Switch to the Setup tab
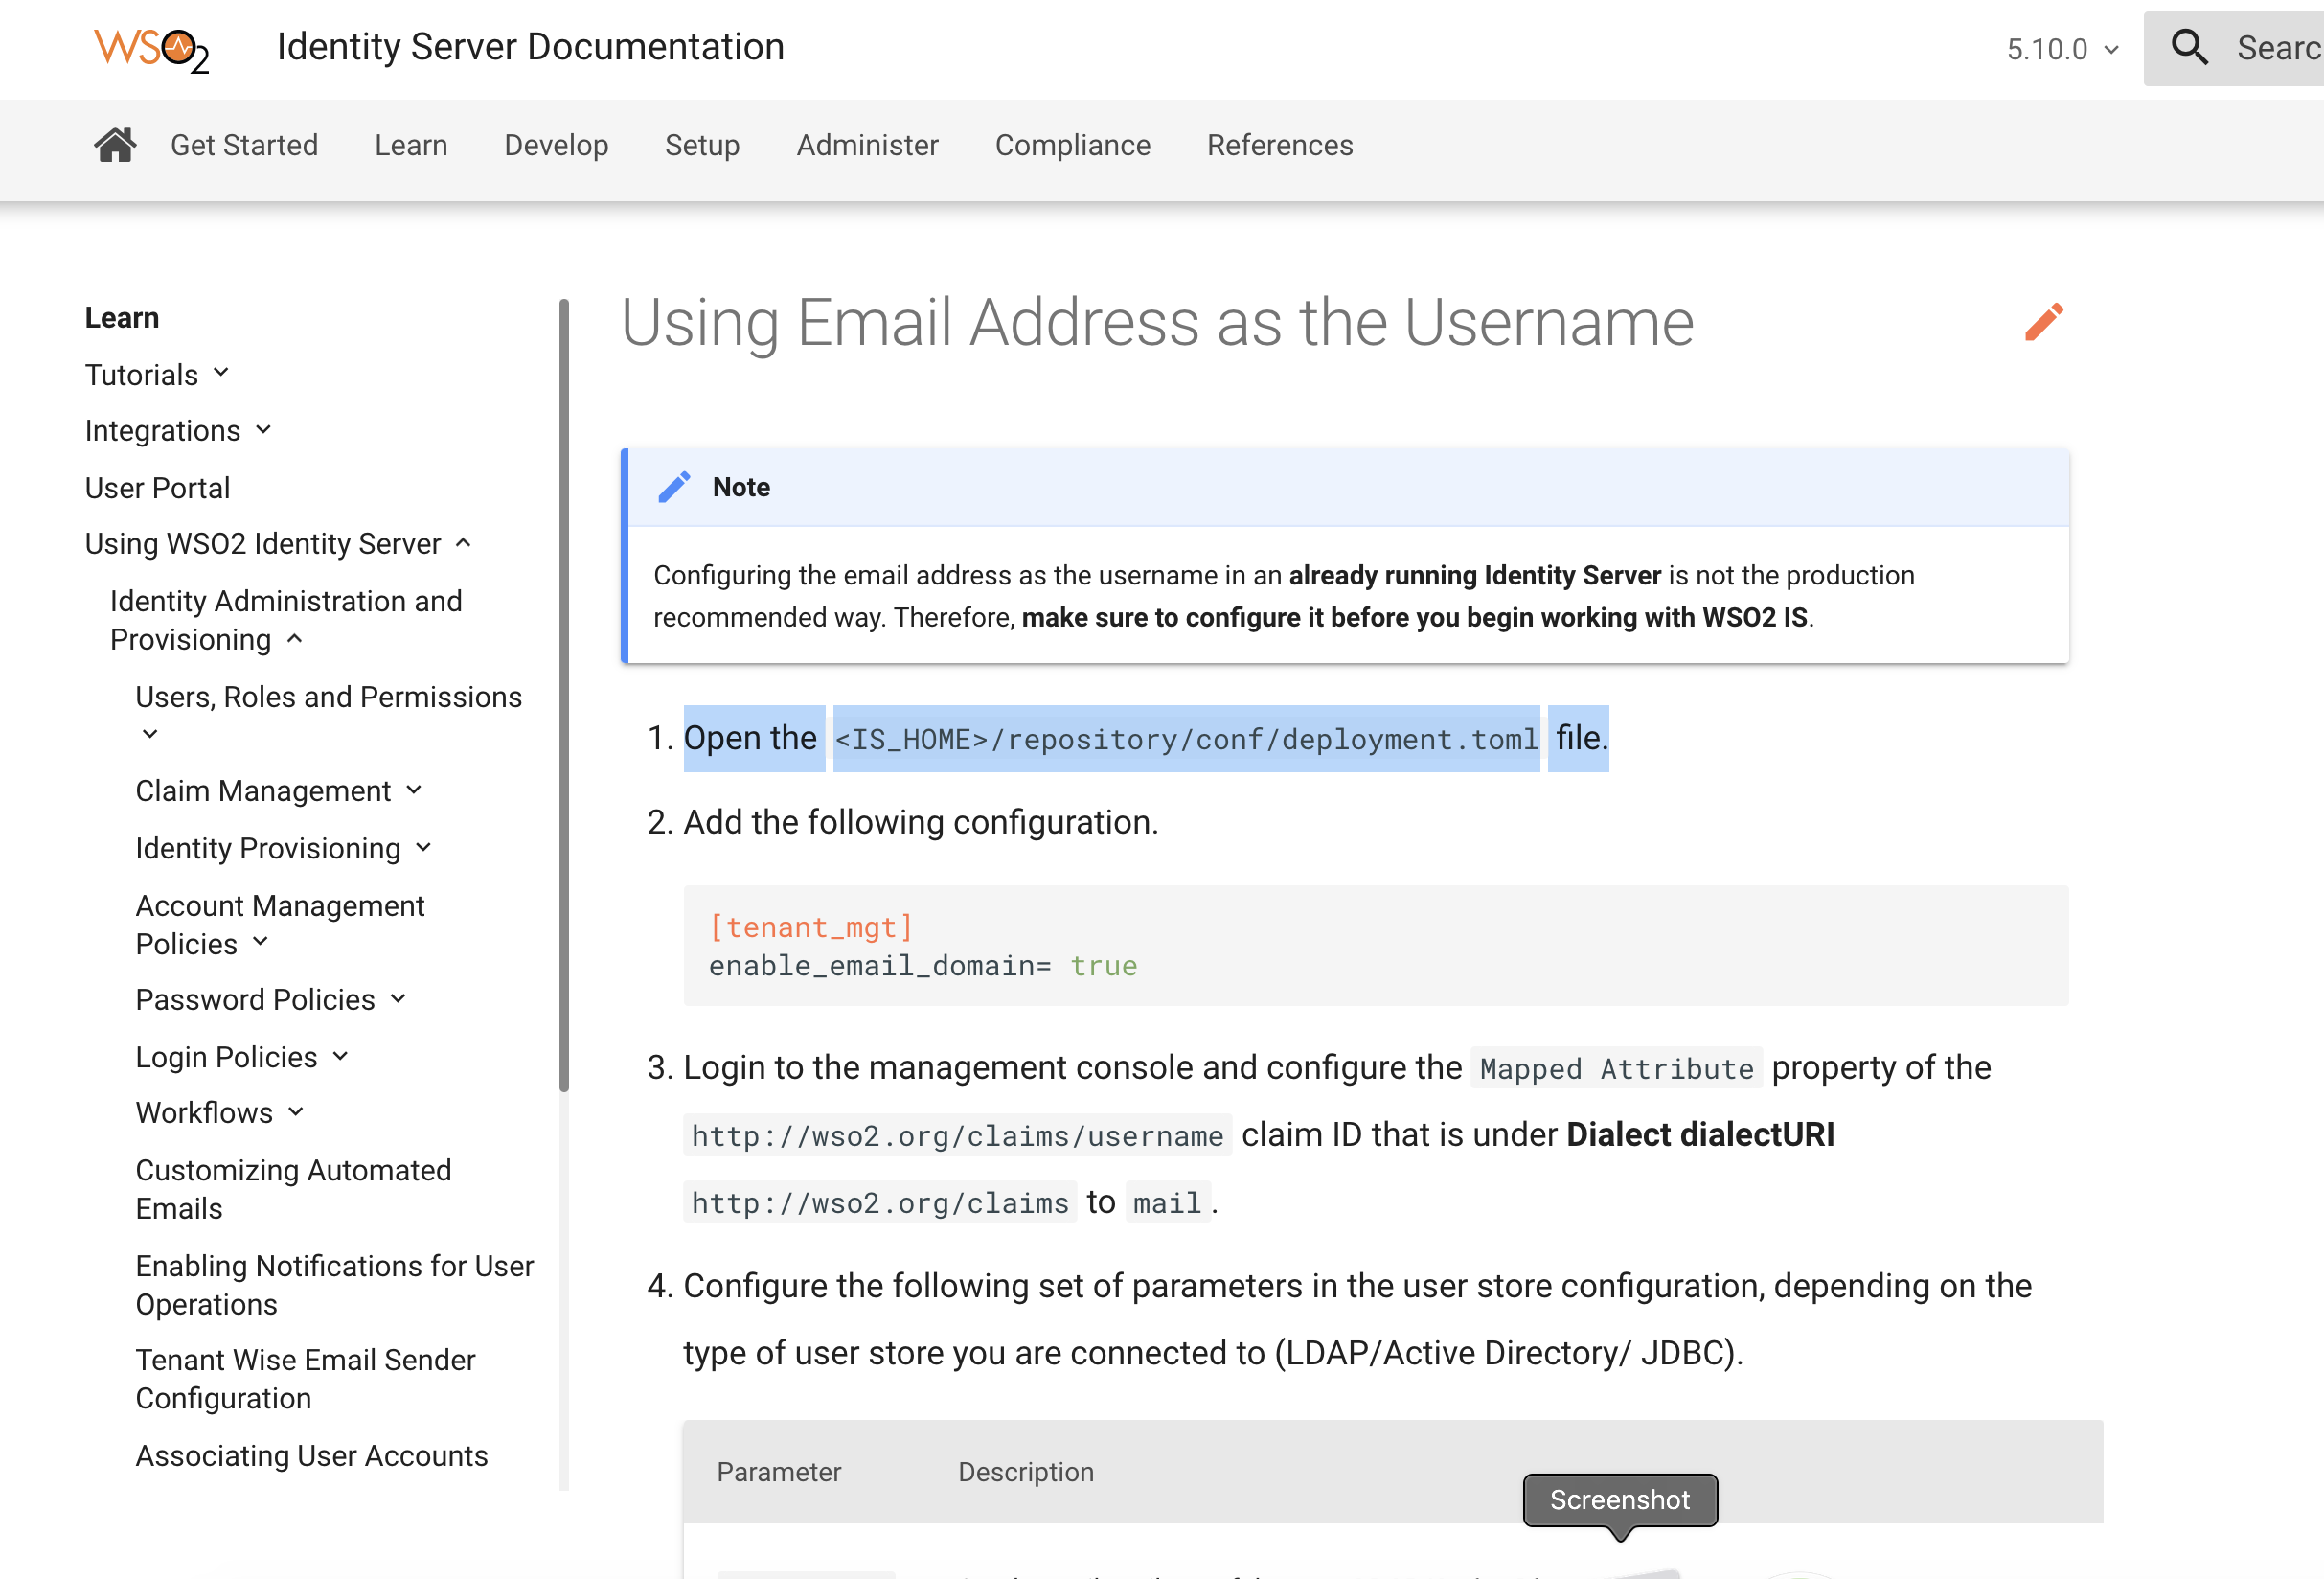This screenshot has width=2324, height=1579. pyautogui.click(x=702, y=145)
